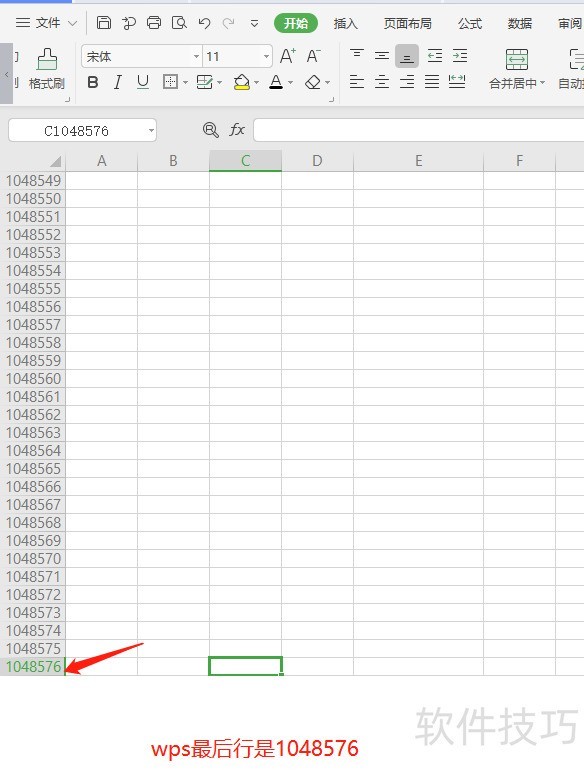Select column B header
This screenshot has width=584, height=770.
[173, 161]
